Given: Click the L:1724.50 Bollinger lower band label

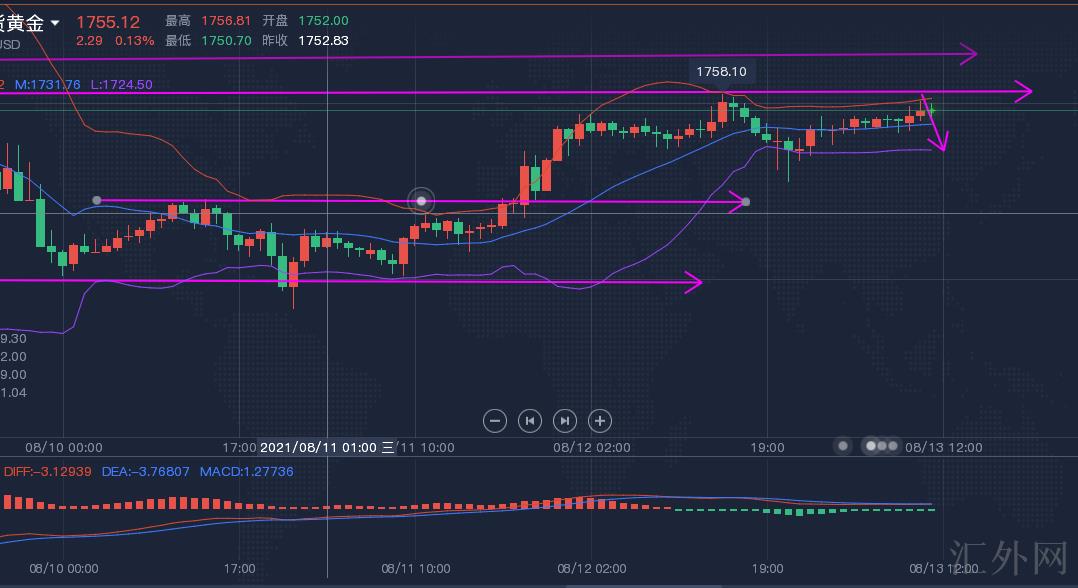Looking at the screenshot, I should coord(121,85).
